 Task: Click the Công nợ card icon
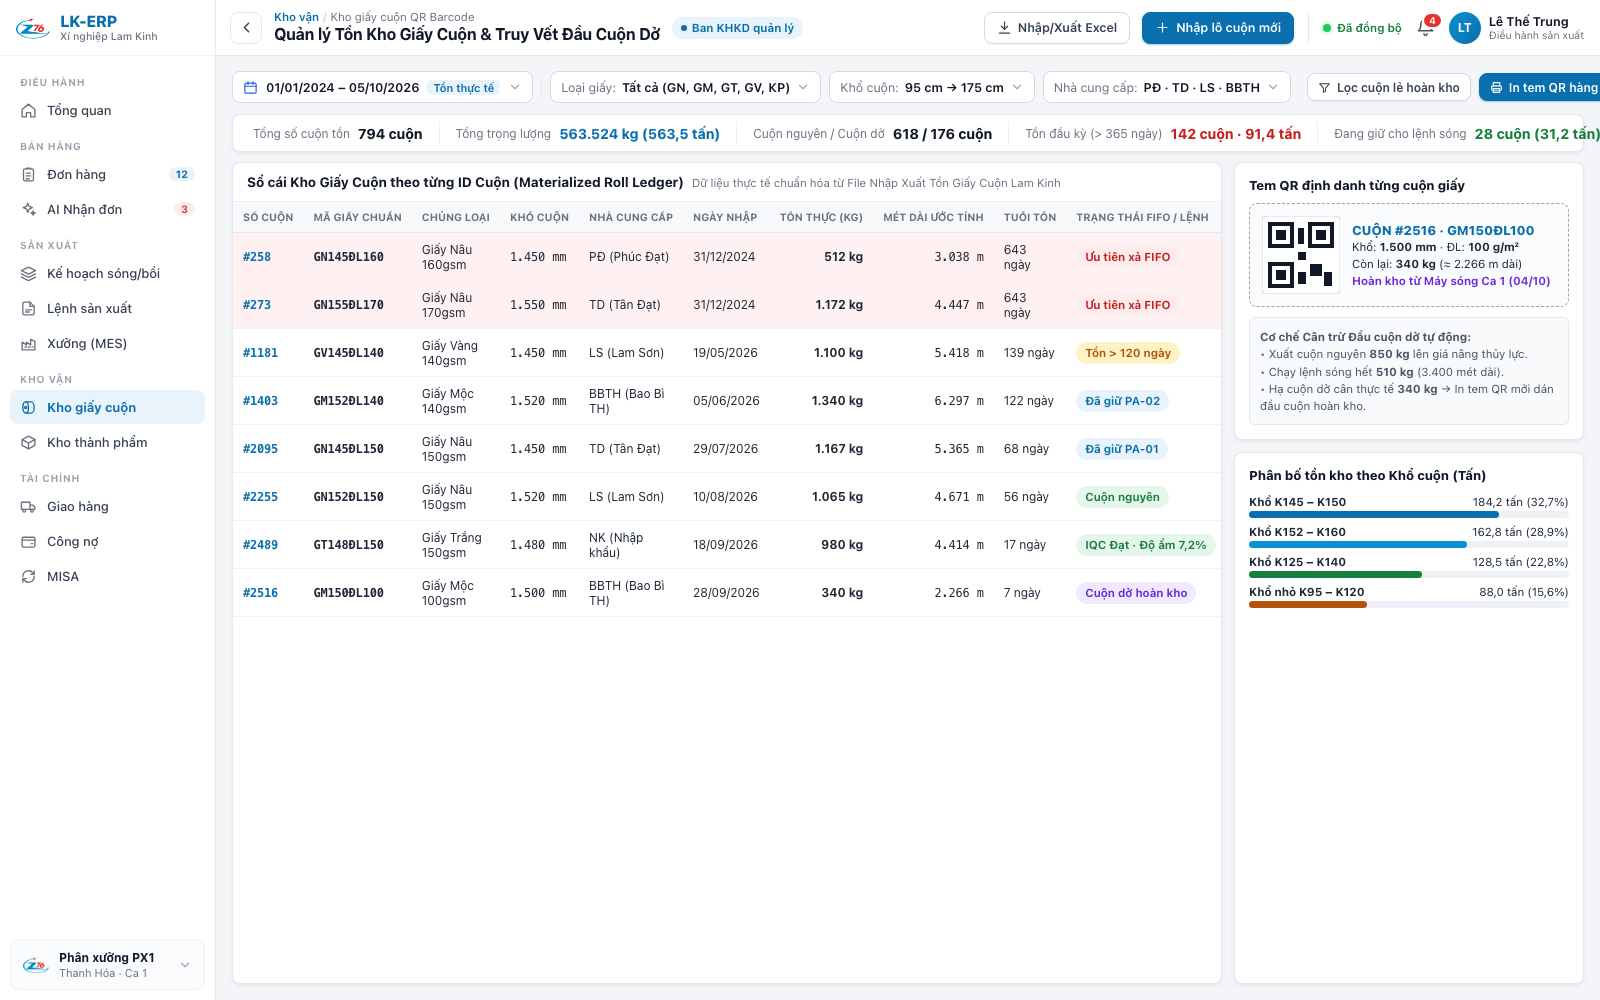coord(29,542)
